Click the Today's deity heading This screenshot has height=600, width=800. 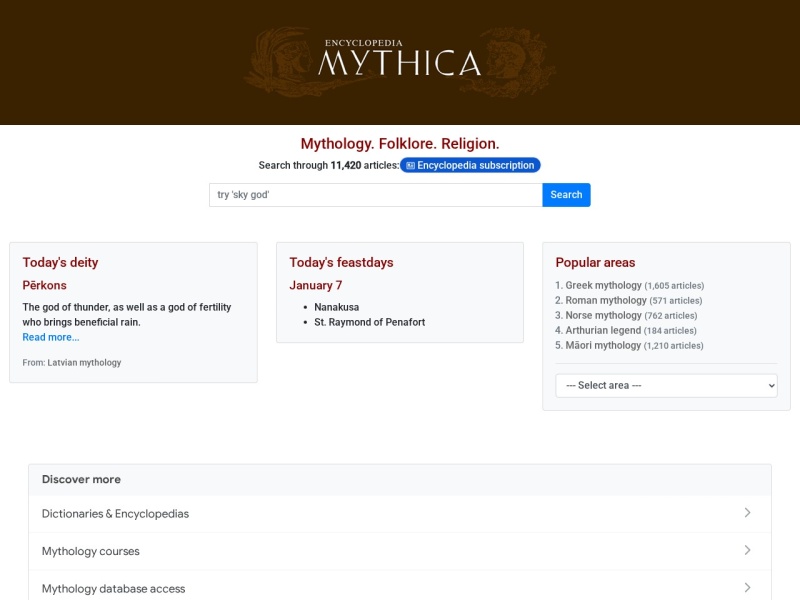[60, 262]
